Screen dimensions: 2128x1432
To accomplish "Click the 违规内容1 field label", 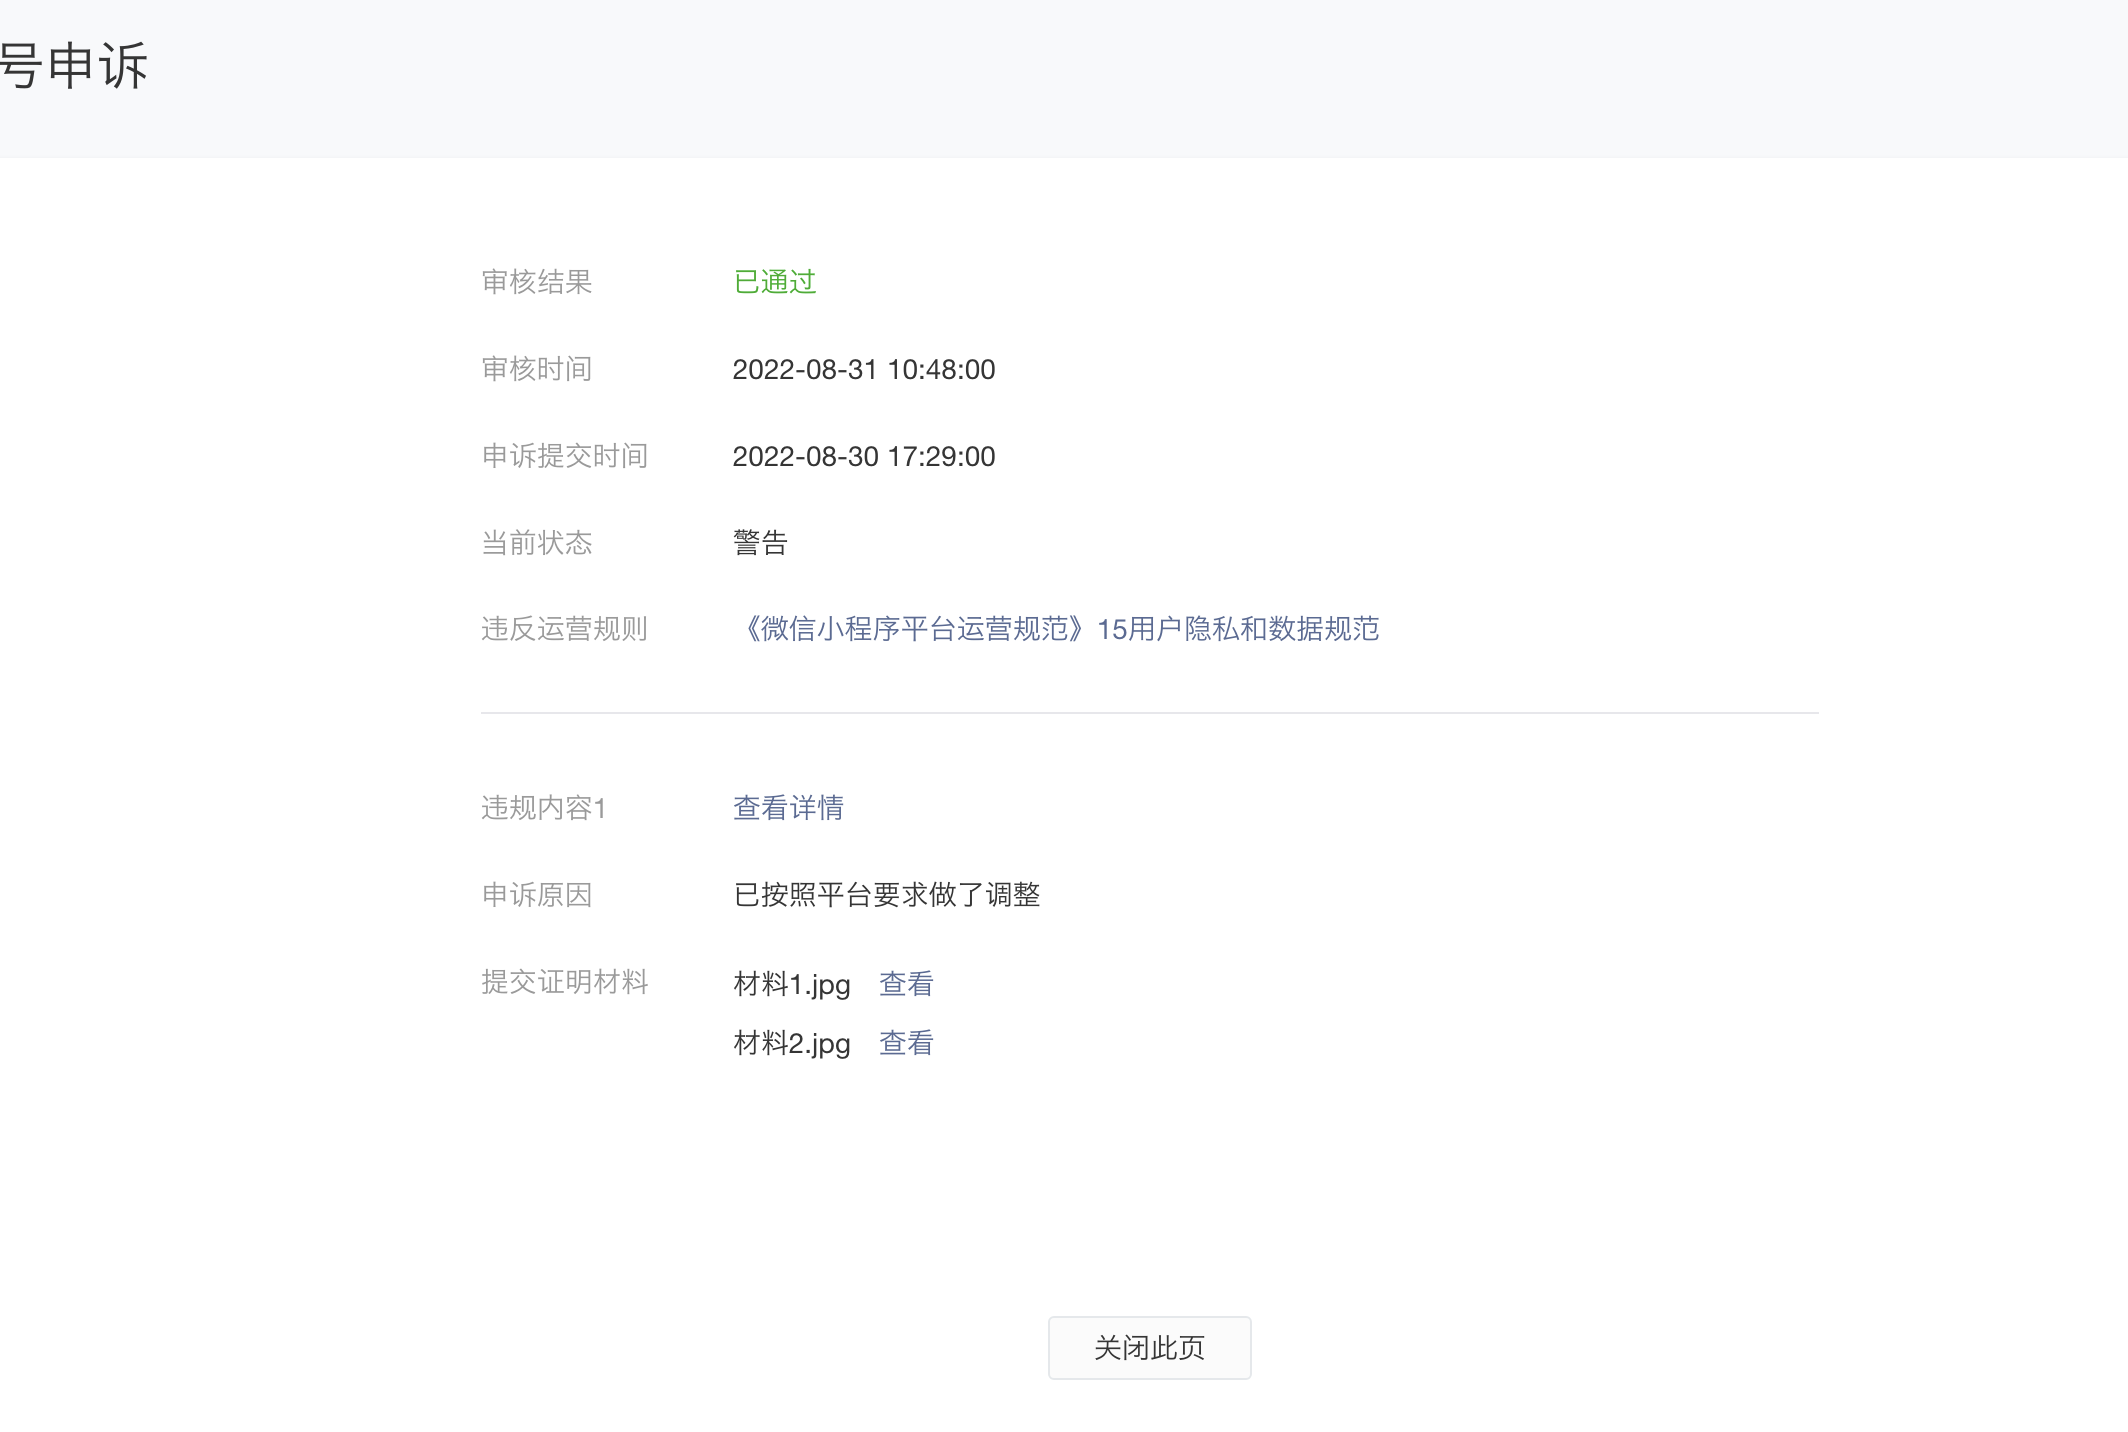I will (x=544, y=808).
